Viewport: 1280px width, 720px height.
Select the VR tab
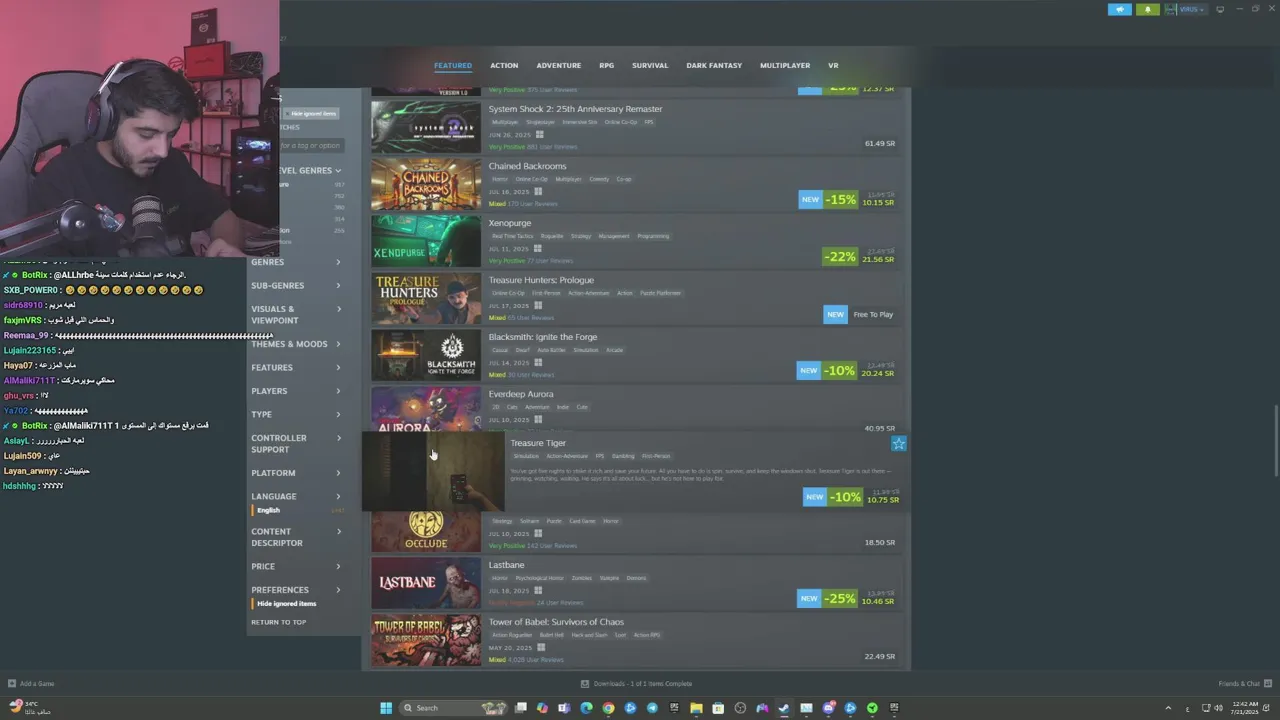pyautogui.click(x=833, y=66)
